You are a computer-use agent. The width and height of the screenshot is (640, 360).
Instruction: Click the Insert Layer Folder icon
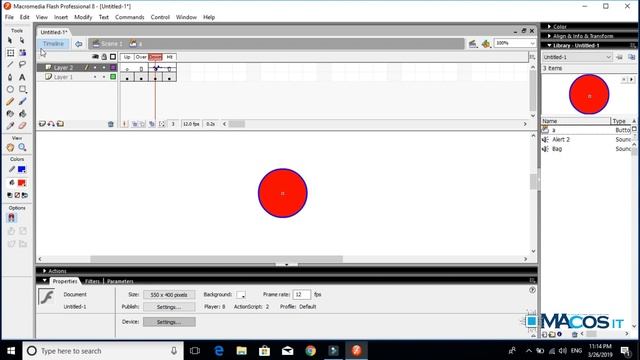coord(60,124)
